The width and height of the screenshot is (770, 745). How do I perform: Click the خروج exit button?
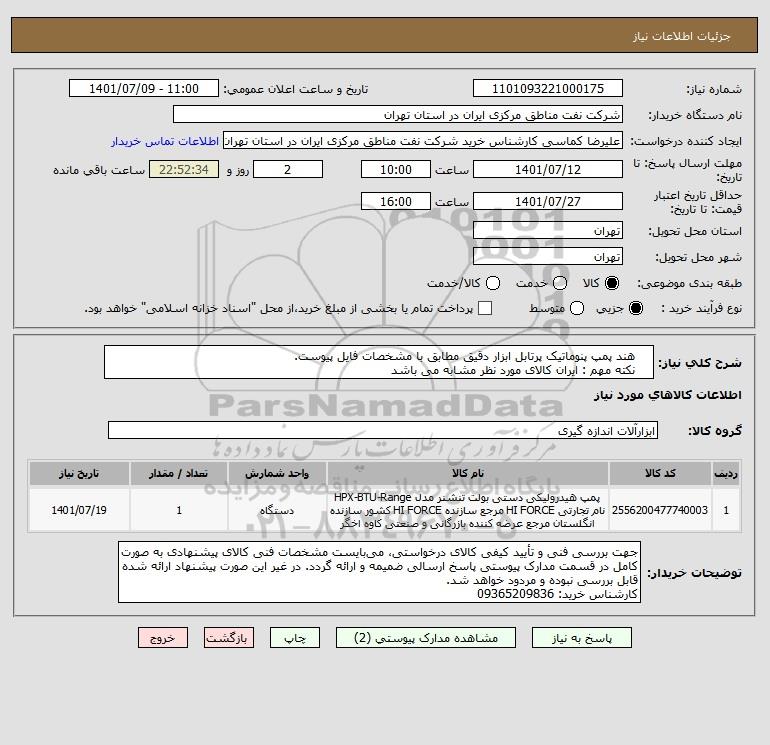[x=163, y=638]
